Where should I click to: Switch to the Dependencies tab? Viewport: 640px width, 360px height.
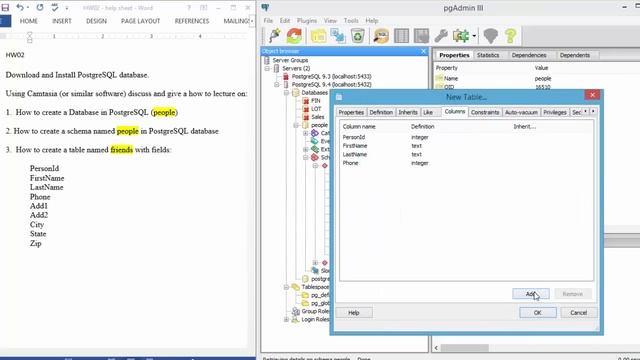[x=529, y=55]
